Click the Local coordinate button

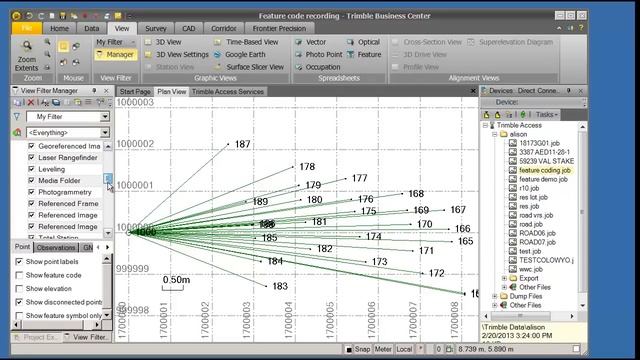point(404,349)
